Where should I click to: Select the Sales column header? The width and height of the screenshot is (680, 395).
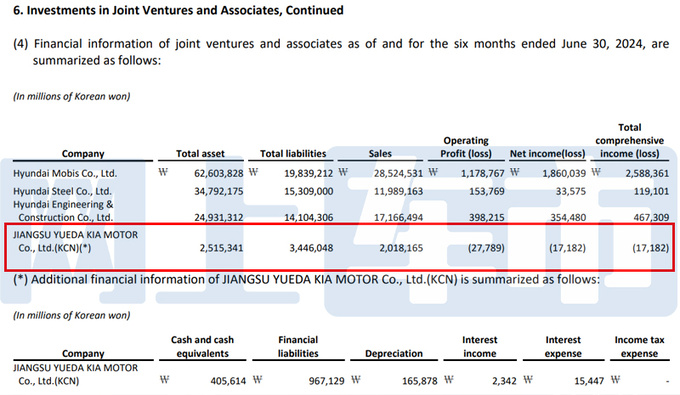[x=380, y=153]
